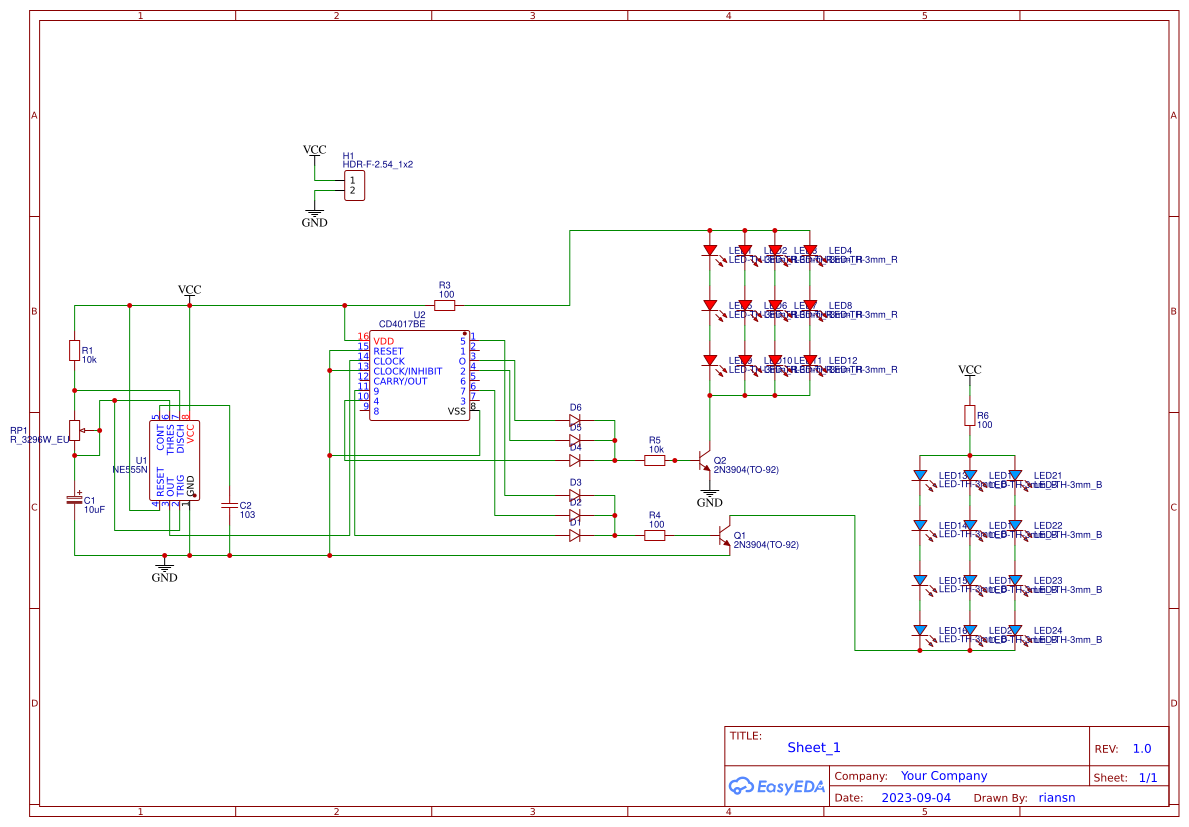Image resolution: width=1189 pixels, height=827 pixels.
Task: Click the H1 header connector symbol
Action: tap(354, 185)
